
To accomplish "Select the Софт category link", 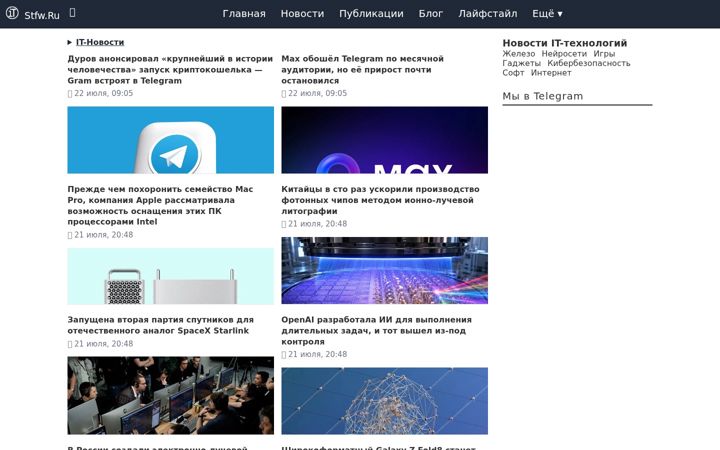I will pyautogui.click(x=513, y=73).
